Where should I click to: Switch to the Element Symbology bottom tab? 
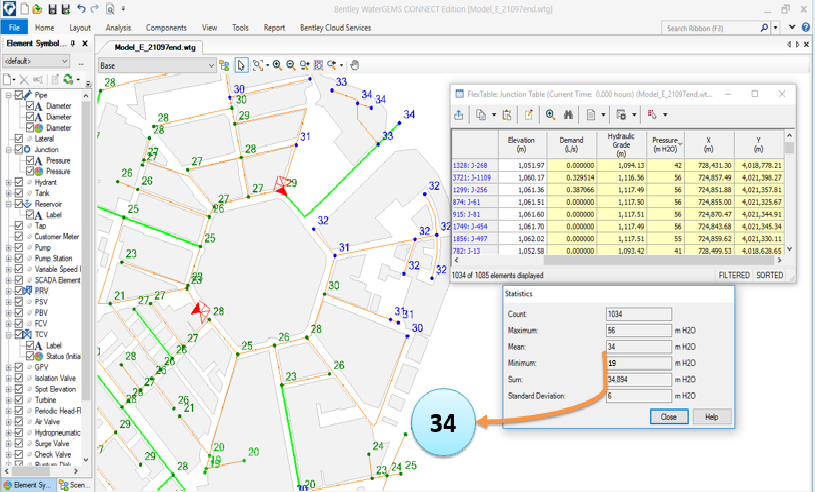click(x=29, y=485)
